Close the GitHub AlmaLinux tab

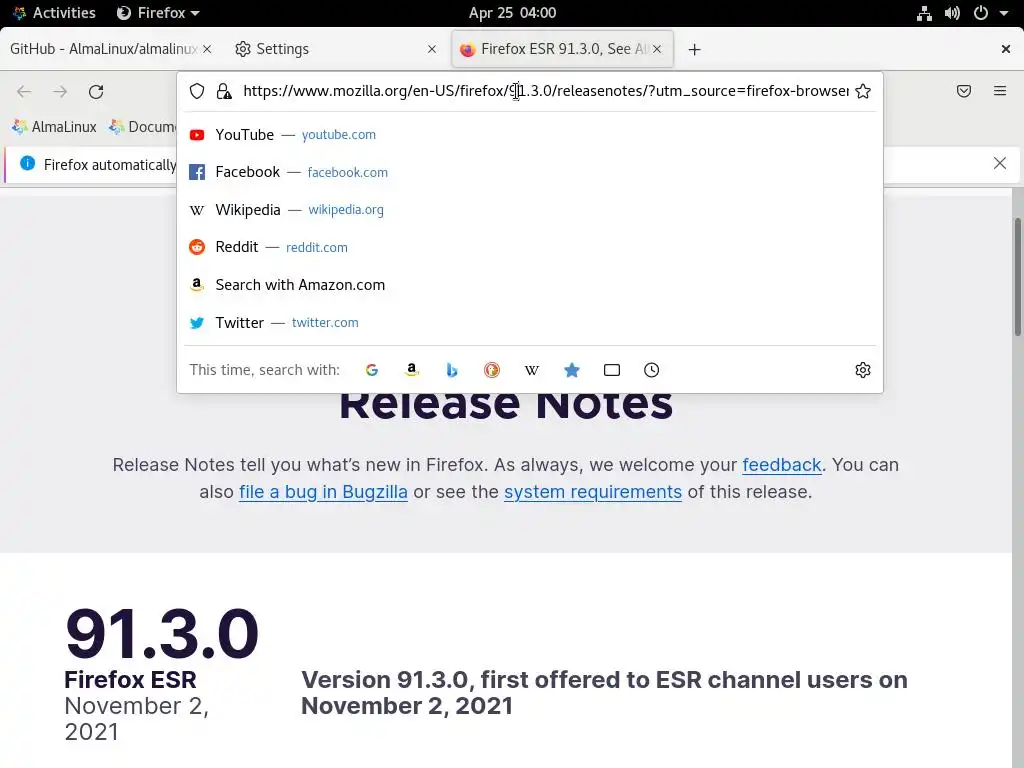[207, 49]
